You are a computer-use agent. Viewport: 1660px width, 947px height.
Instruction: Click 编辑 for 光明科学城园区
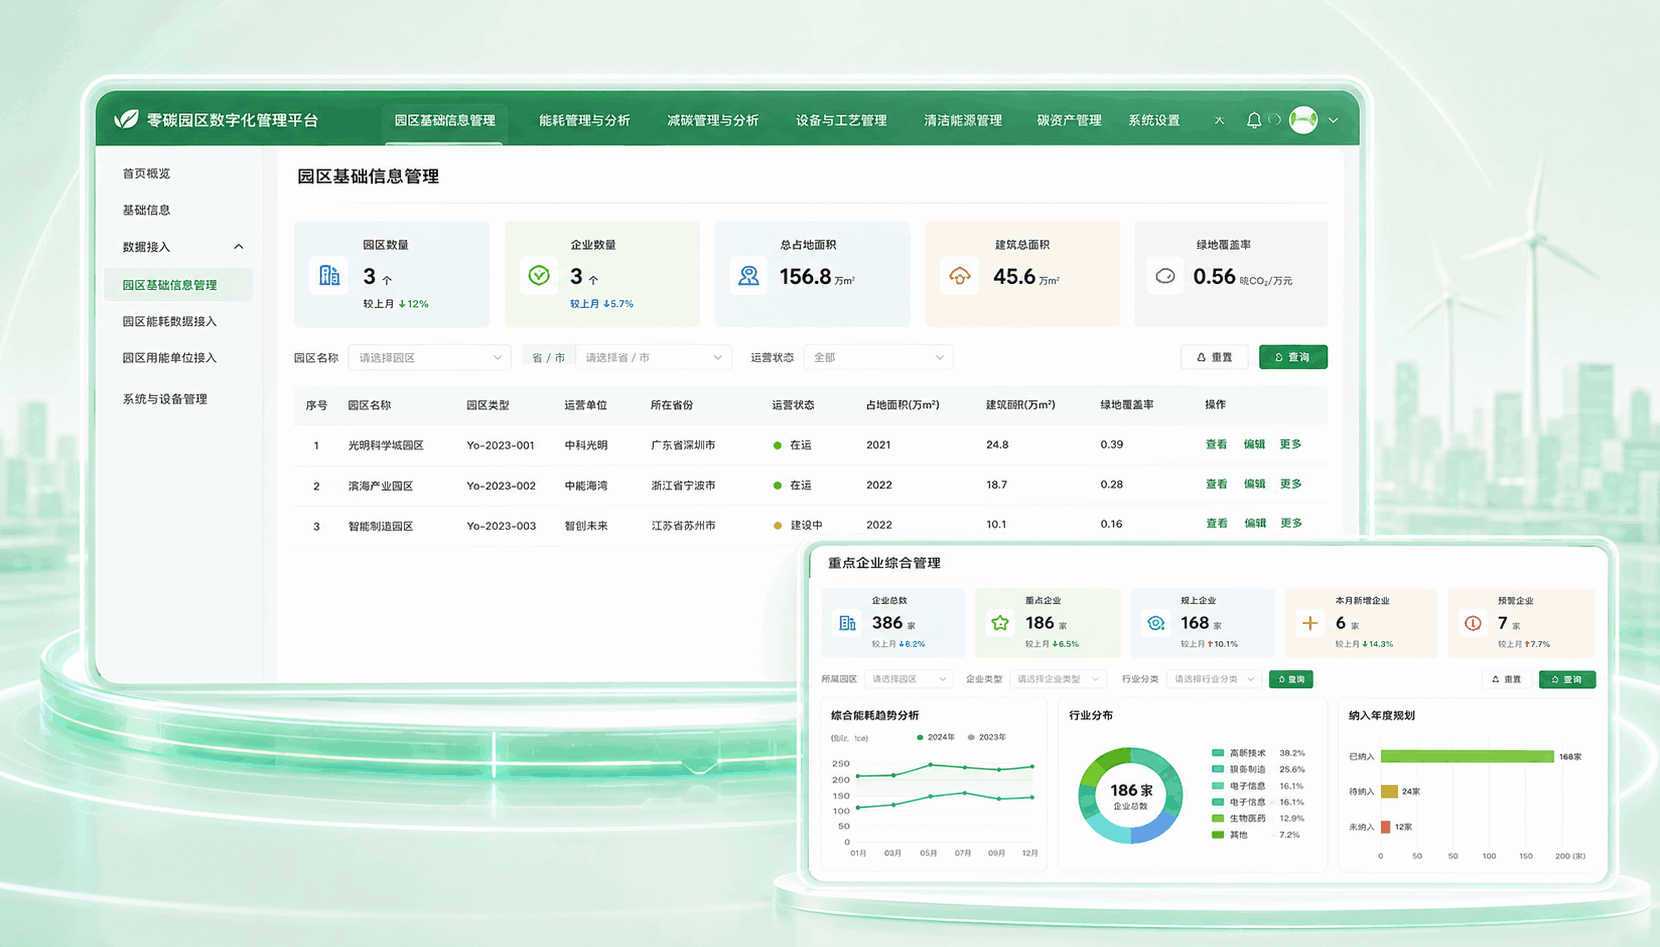1254,444
